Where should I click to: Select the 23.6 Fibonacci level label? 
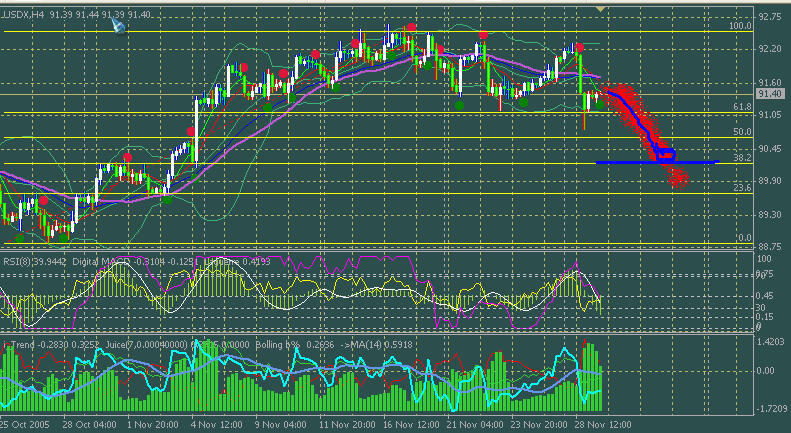(x=743, y=188)
